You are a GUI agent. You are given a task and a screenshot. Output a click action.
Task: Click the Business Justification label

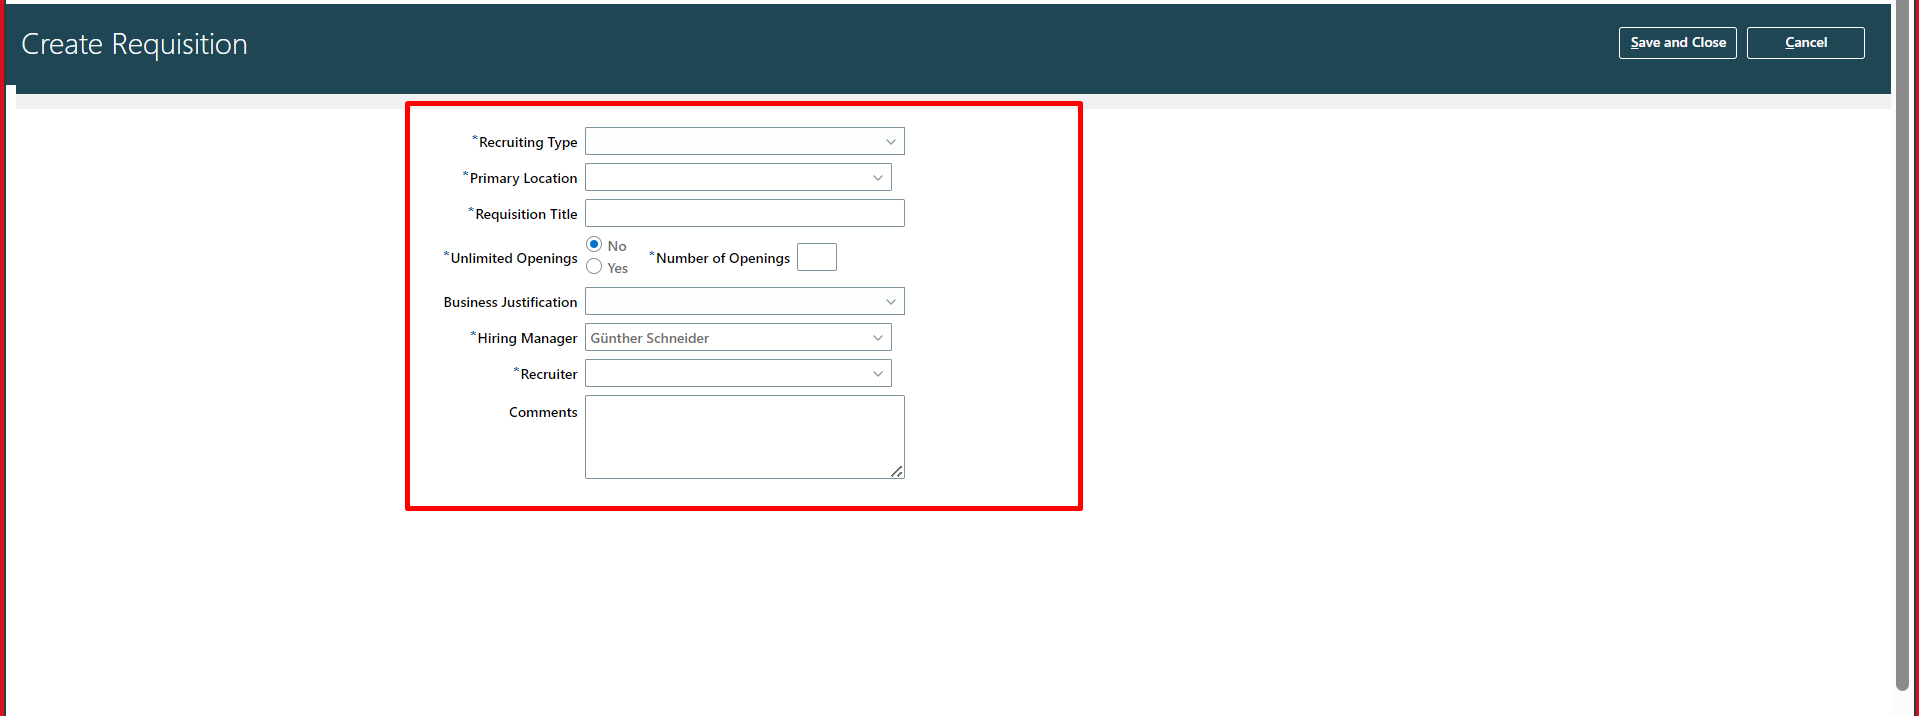[510, 302]
